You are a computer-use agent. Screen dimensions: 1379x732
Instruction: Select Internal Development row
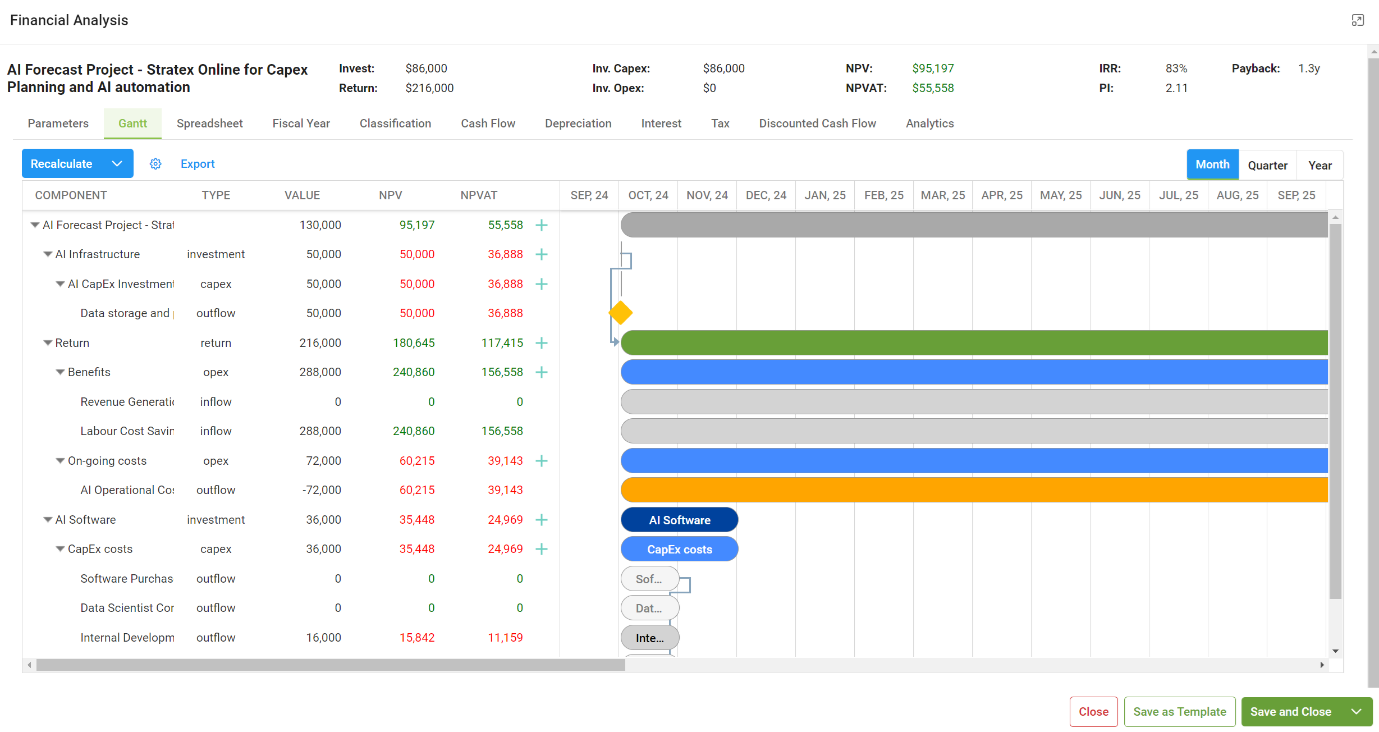[290, 638]
